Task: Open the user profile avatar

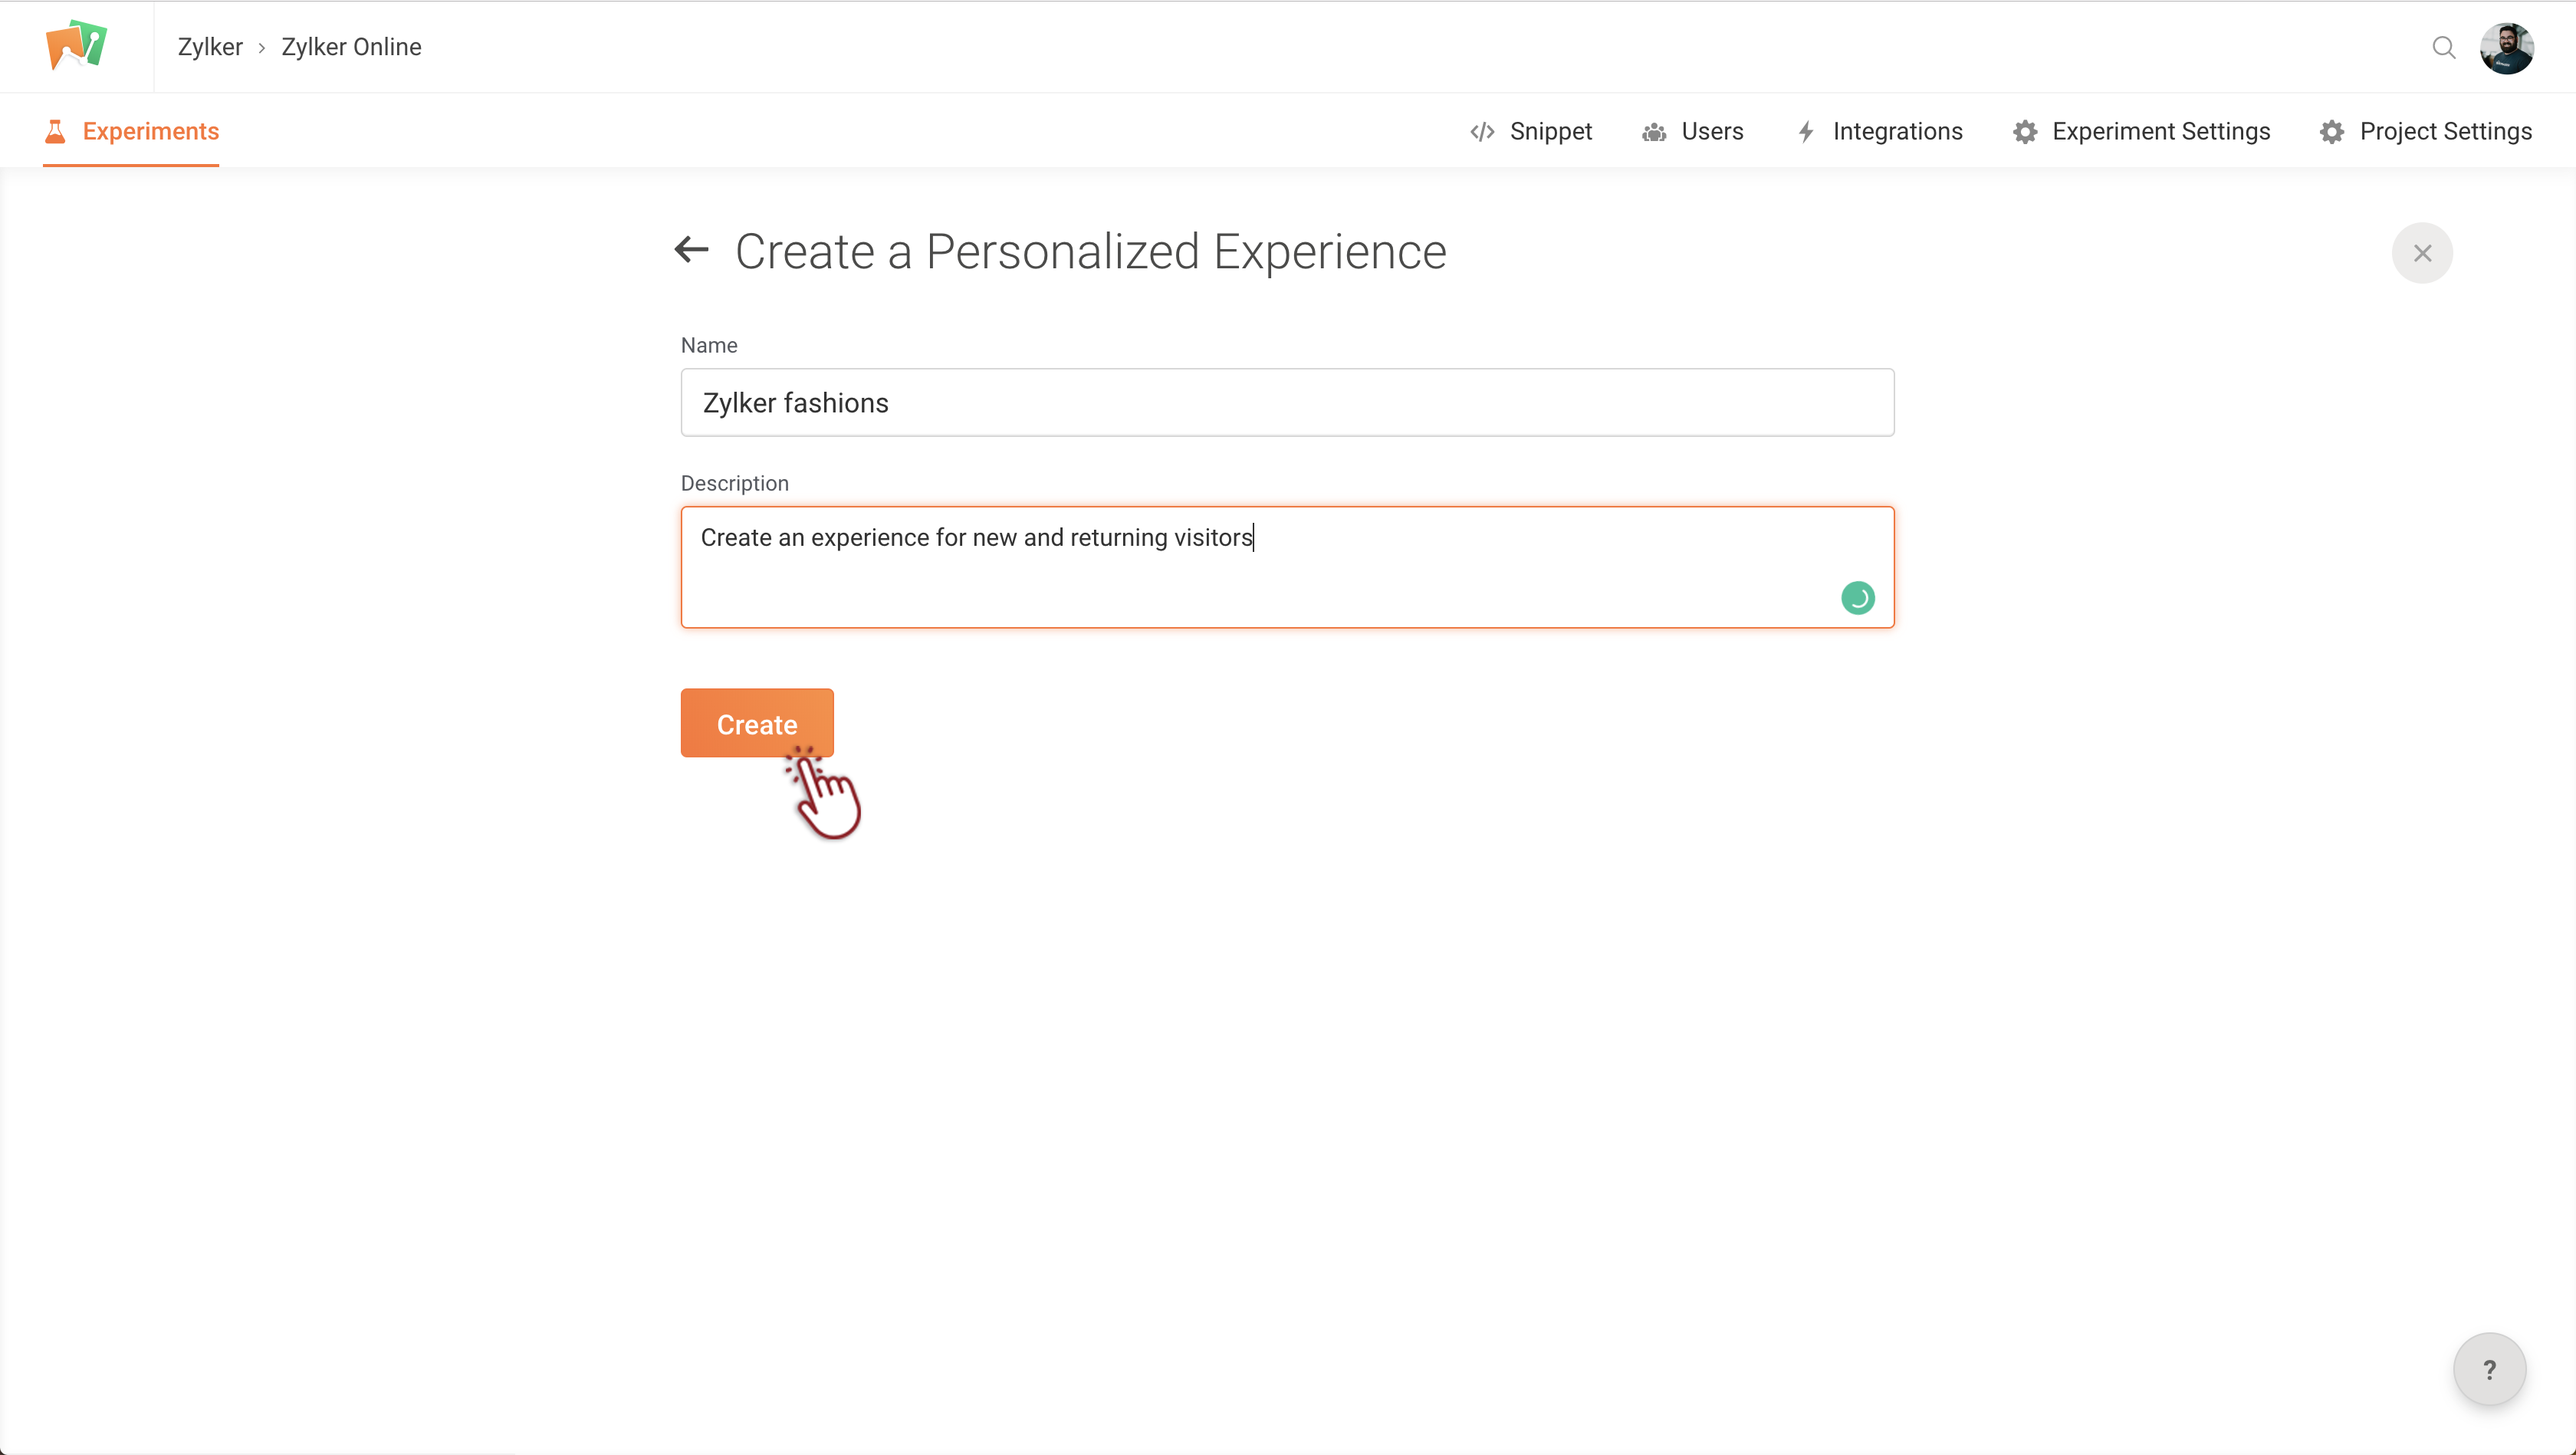Action: click(2506, 48)
